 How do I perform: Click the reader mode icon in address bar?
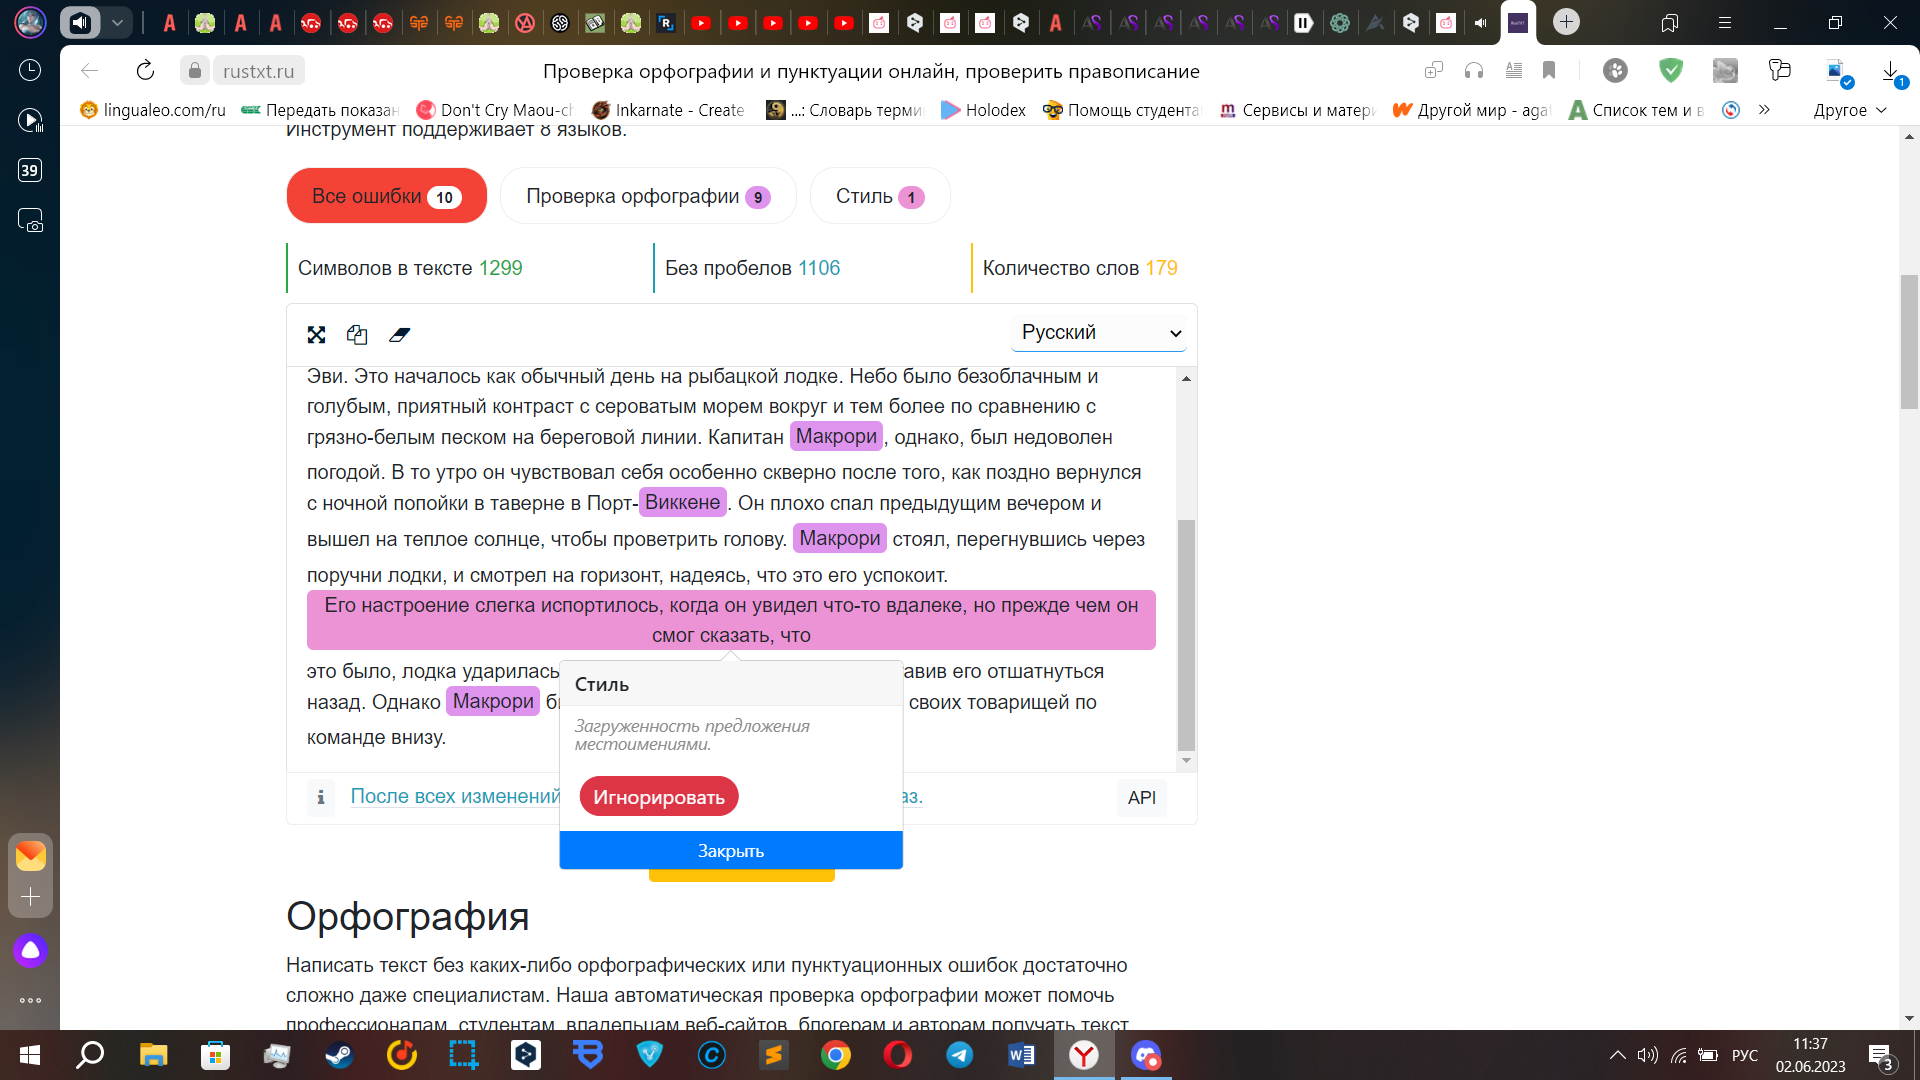tap(1514, 70)
